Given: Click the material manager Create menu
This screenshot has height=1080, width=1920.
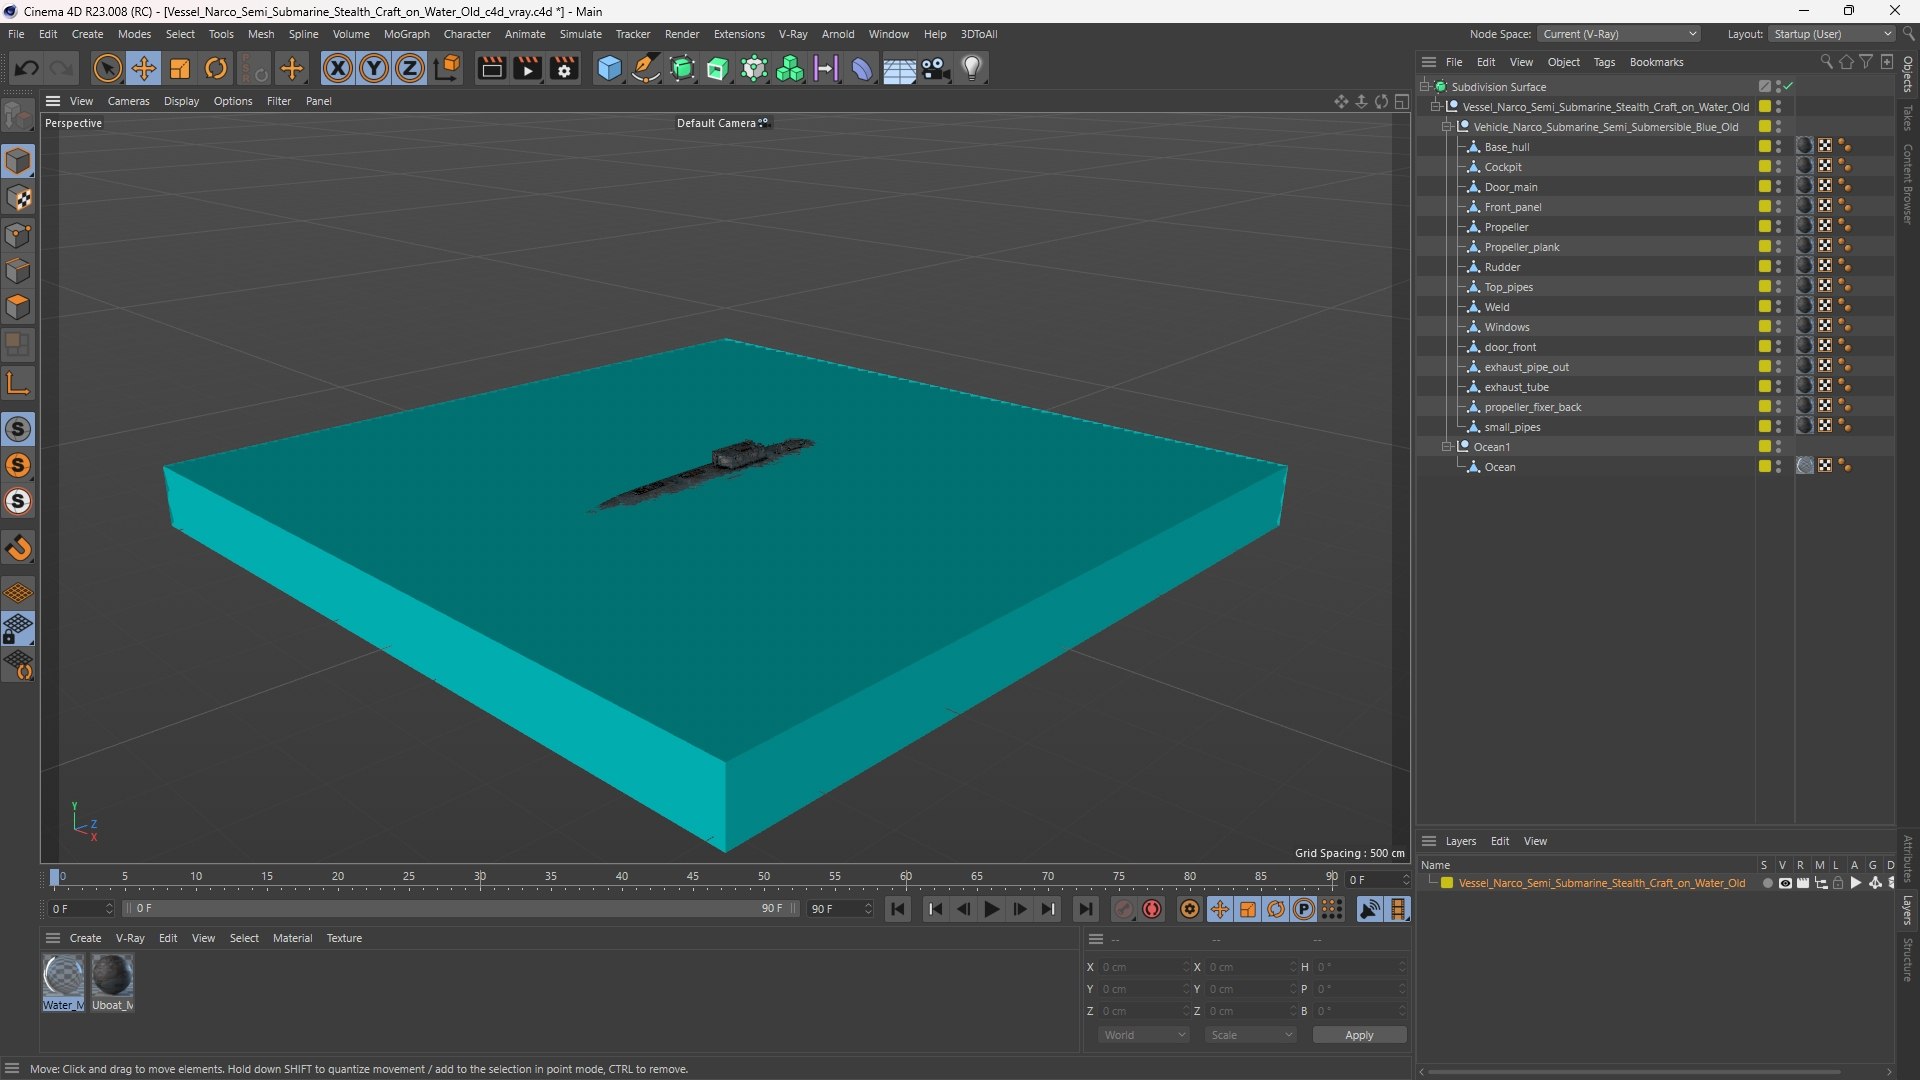Looking at the screenshot, I should [x=85, y=938].
